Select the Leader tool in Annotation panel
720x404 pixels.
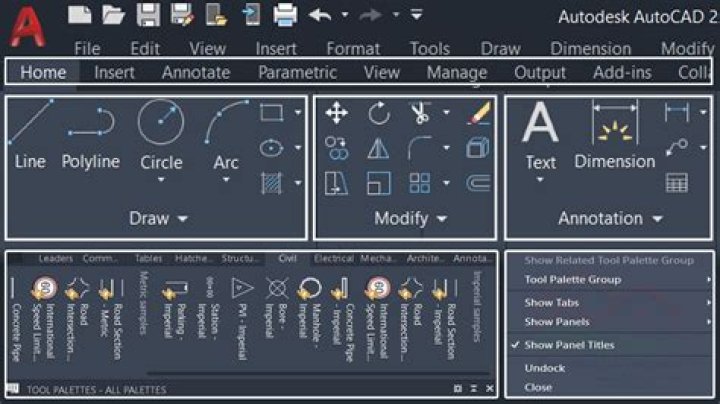(677, 147)
